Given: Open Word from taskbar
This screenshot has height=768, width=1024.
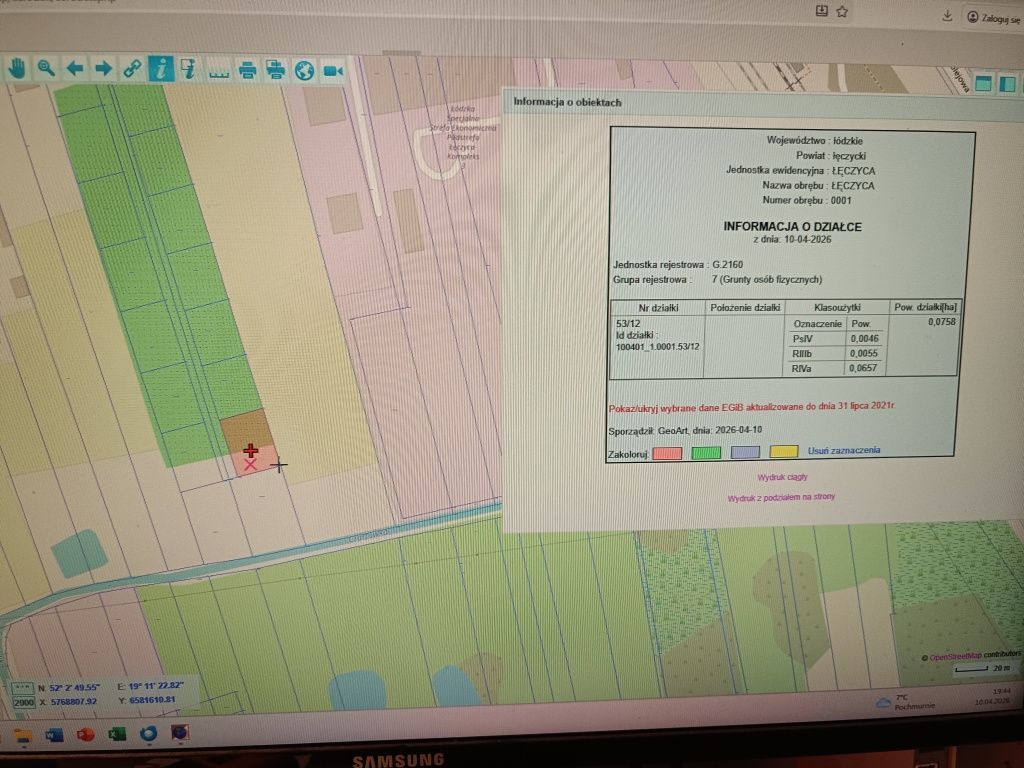Looking at the screenshot, I should (x=54, y=736).
